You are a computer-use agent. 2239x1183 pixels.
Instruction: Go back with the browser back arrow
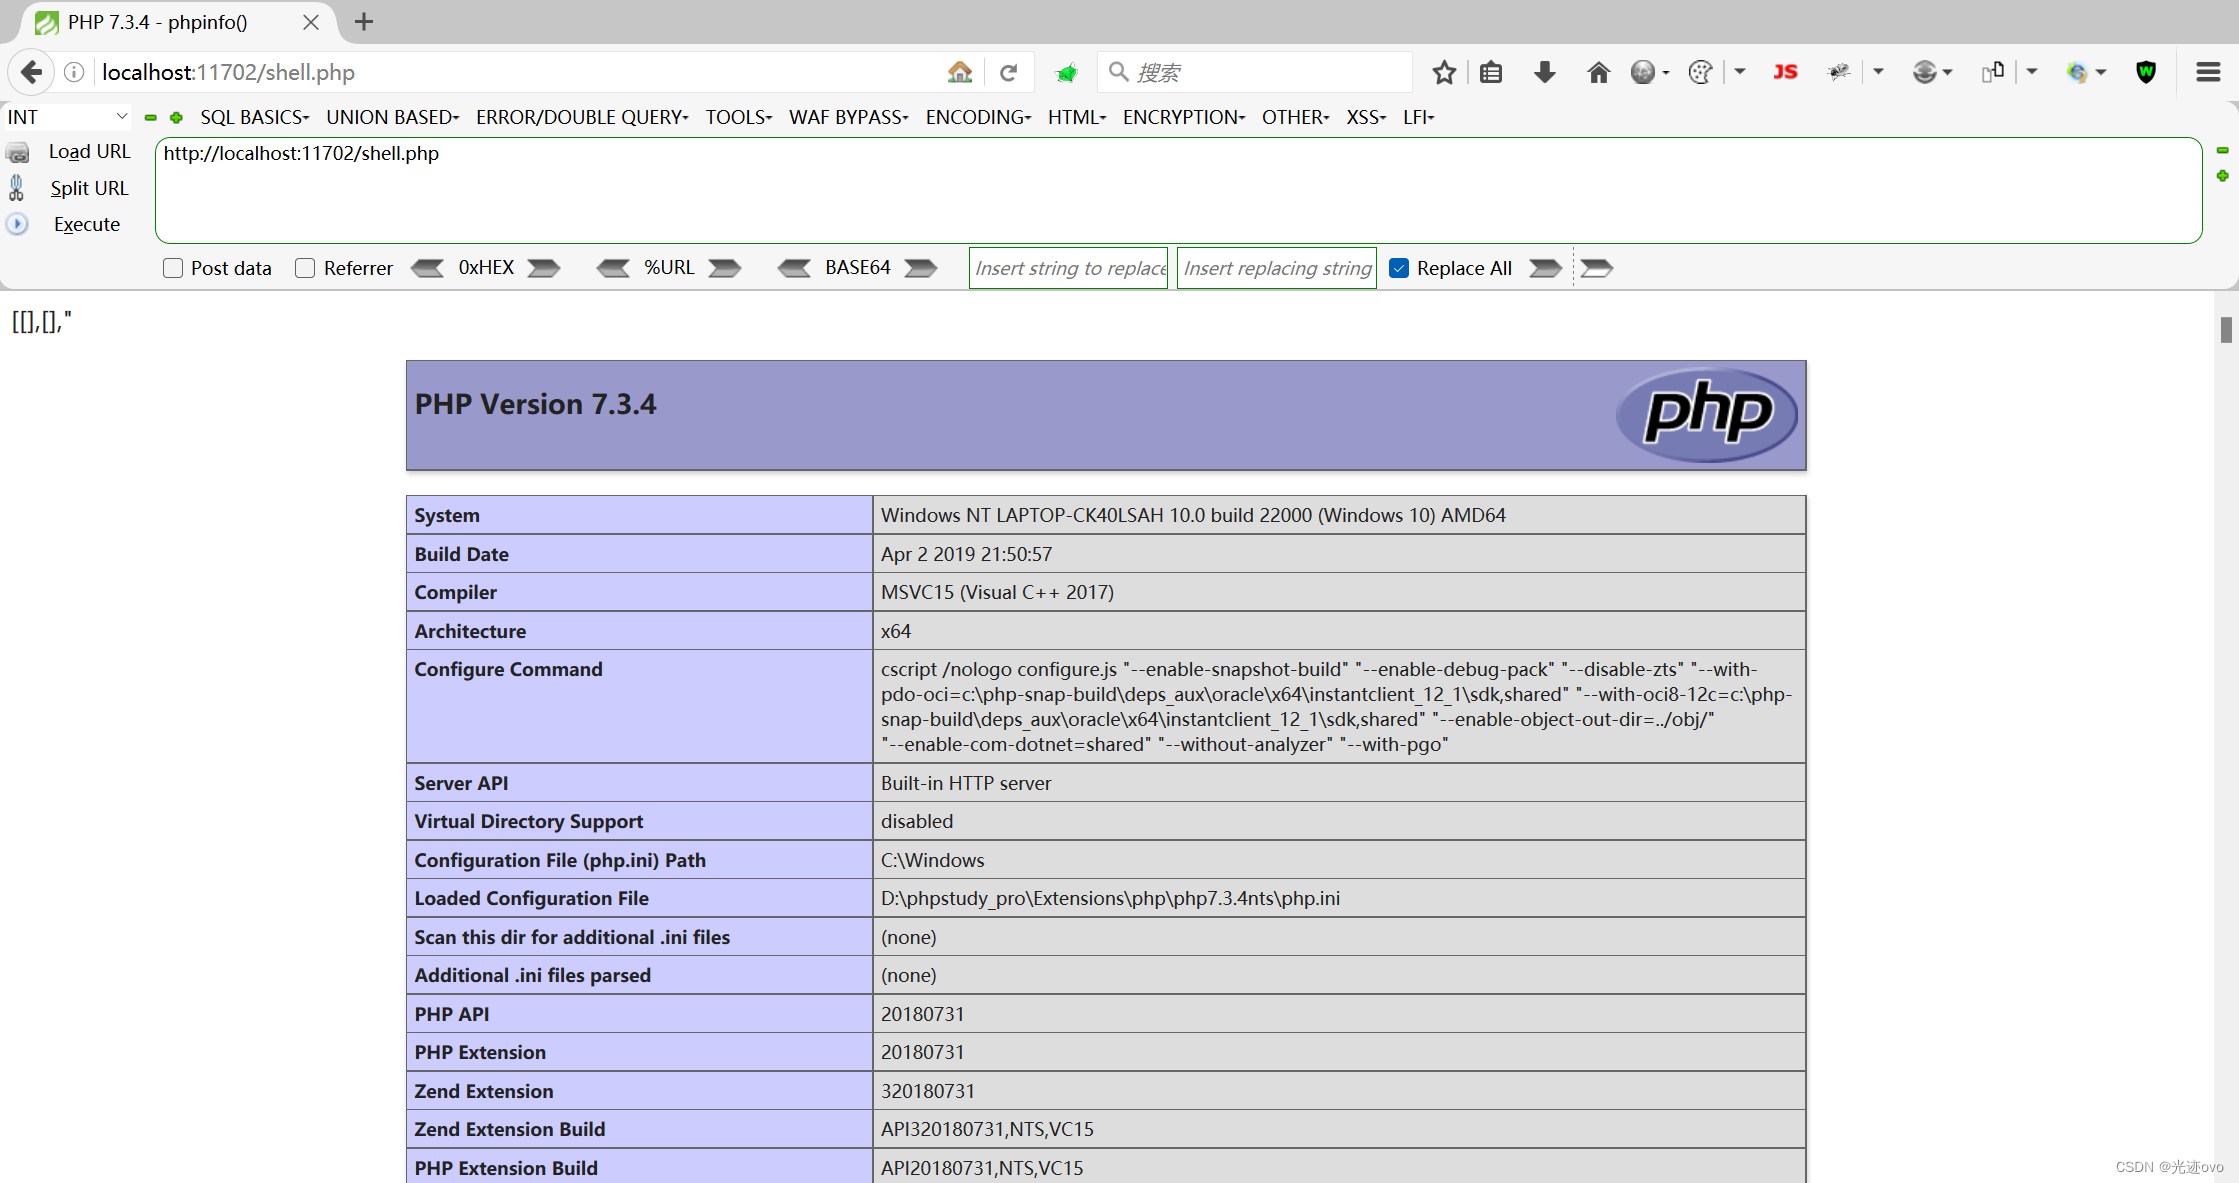(31, 72)
